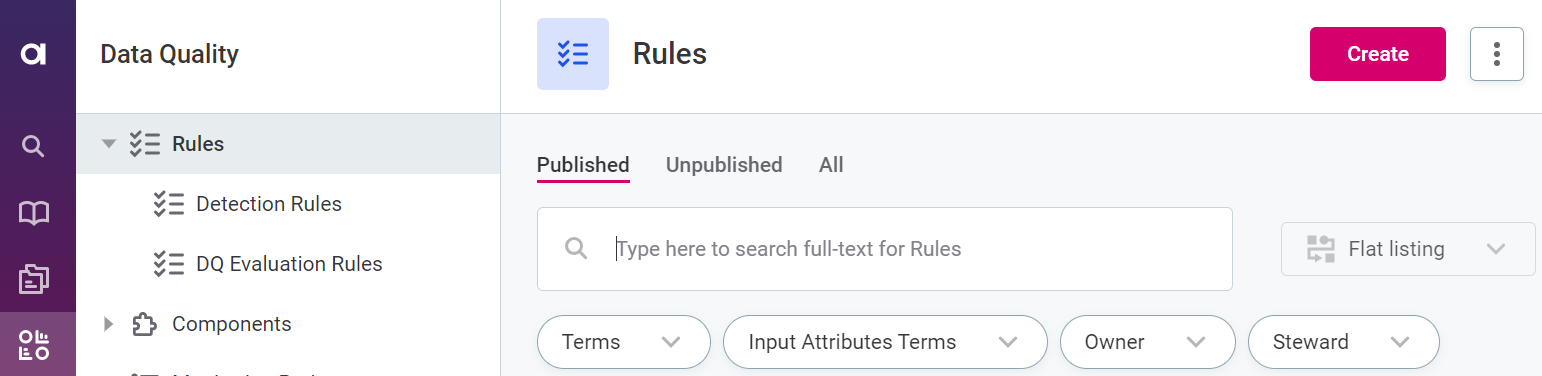1542x376 pixels.
Task: Open the three-dot more options menu
Action: click(1497, 54)
